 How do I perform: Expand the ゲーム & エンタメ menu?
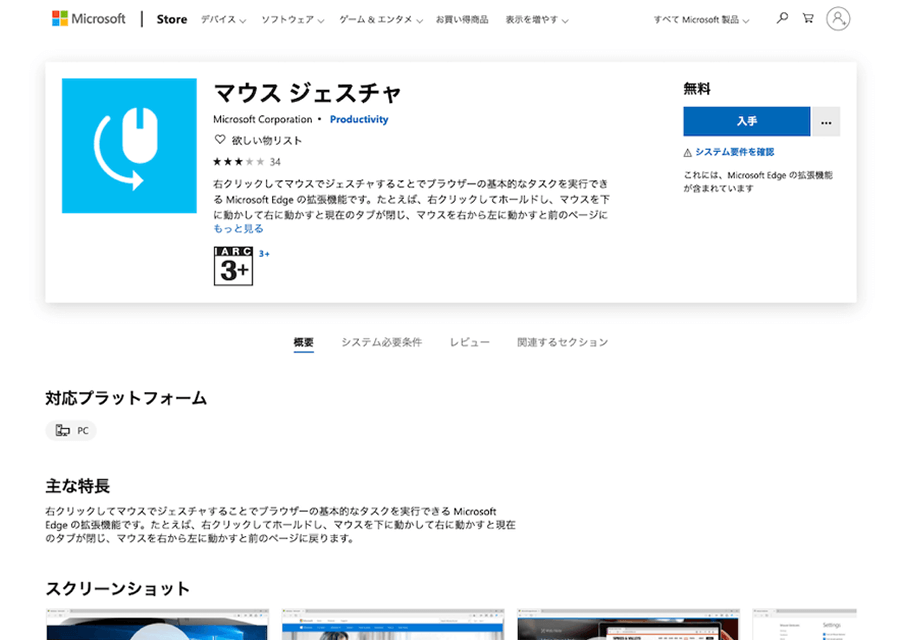pos(381,20)
